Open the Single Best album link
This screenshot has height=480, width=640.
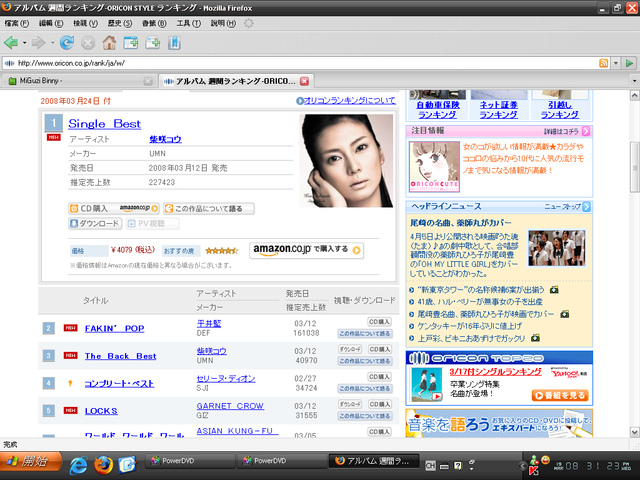[104, 124]
